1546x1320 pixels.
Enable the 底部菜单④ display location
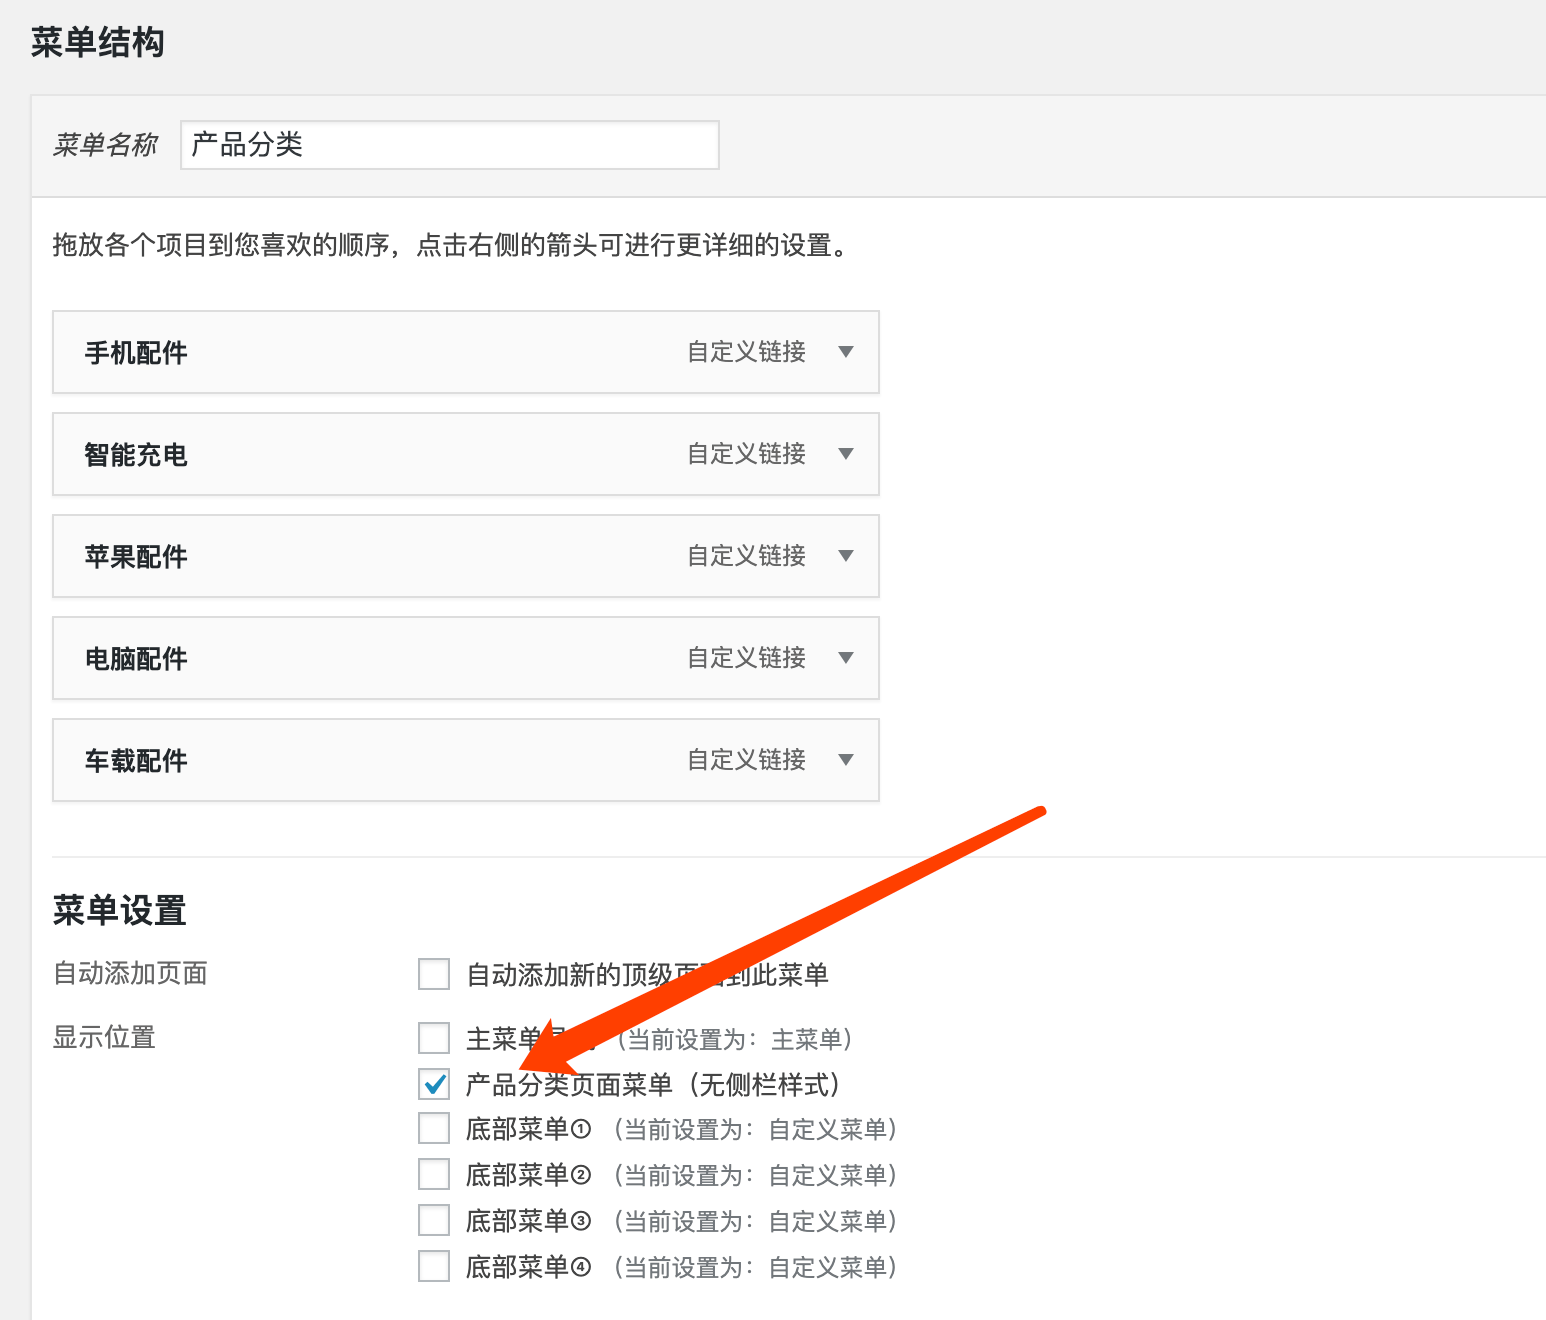click(433, 1265)
